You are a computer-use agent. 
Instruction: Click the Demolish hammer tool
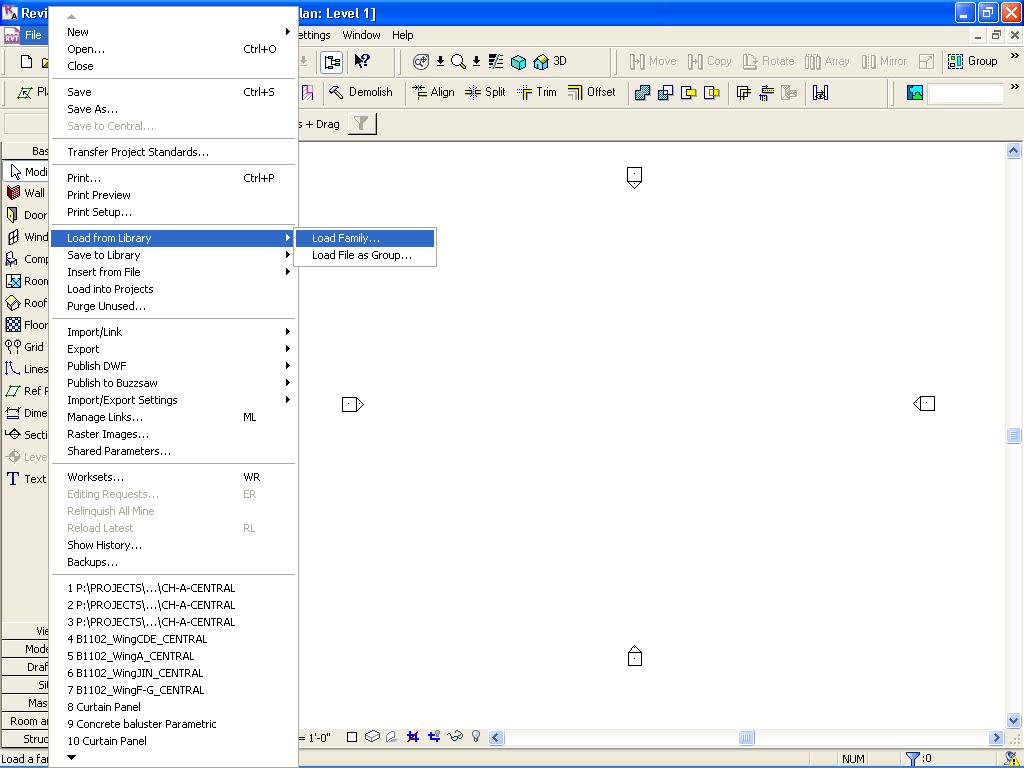point(361,92)
